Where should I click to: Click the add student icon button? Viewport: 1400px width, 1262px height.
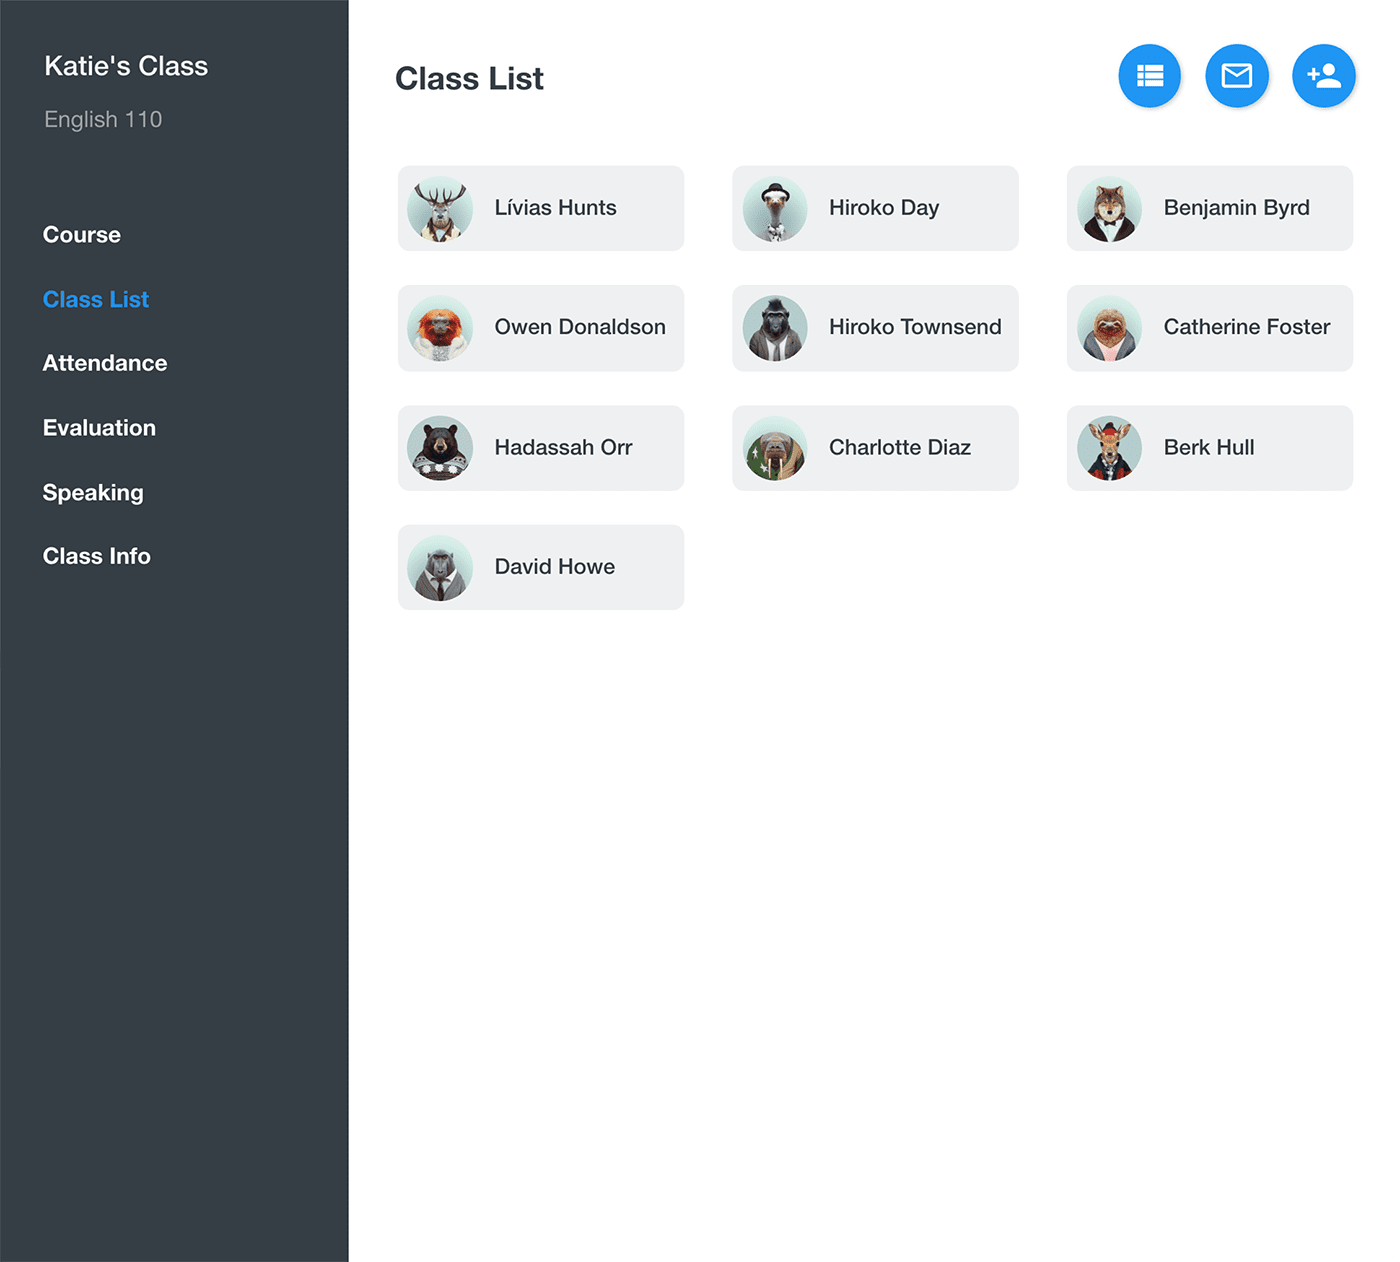[x=1323, y=76]
